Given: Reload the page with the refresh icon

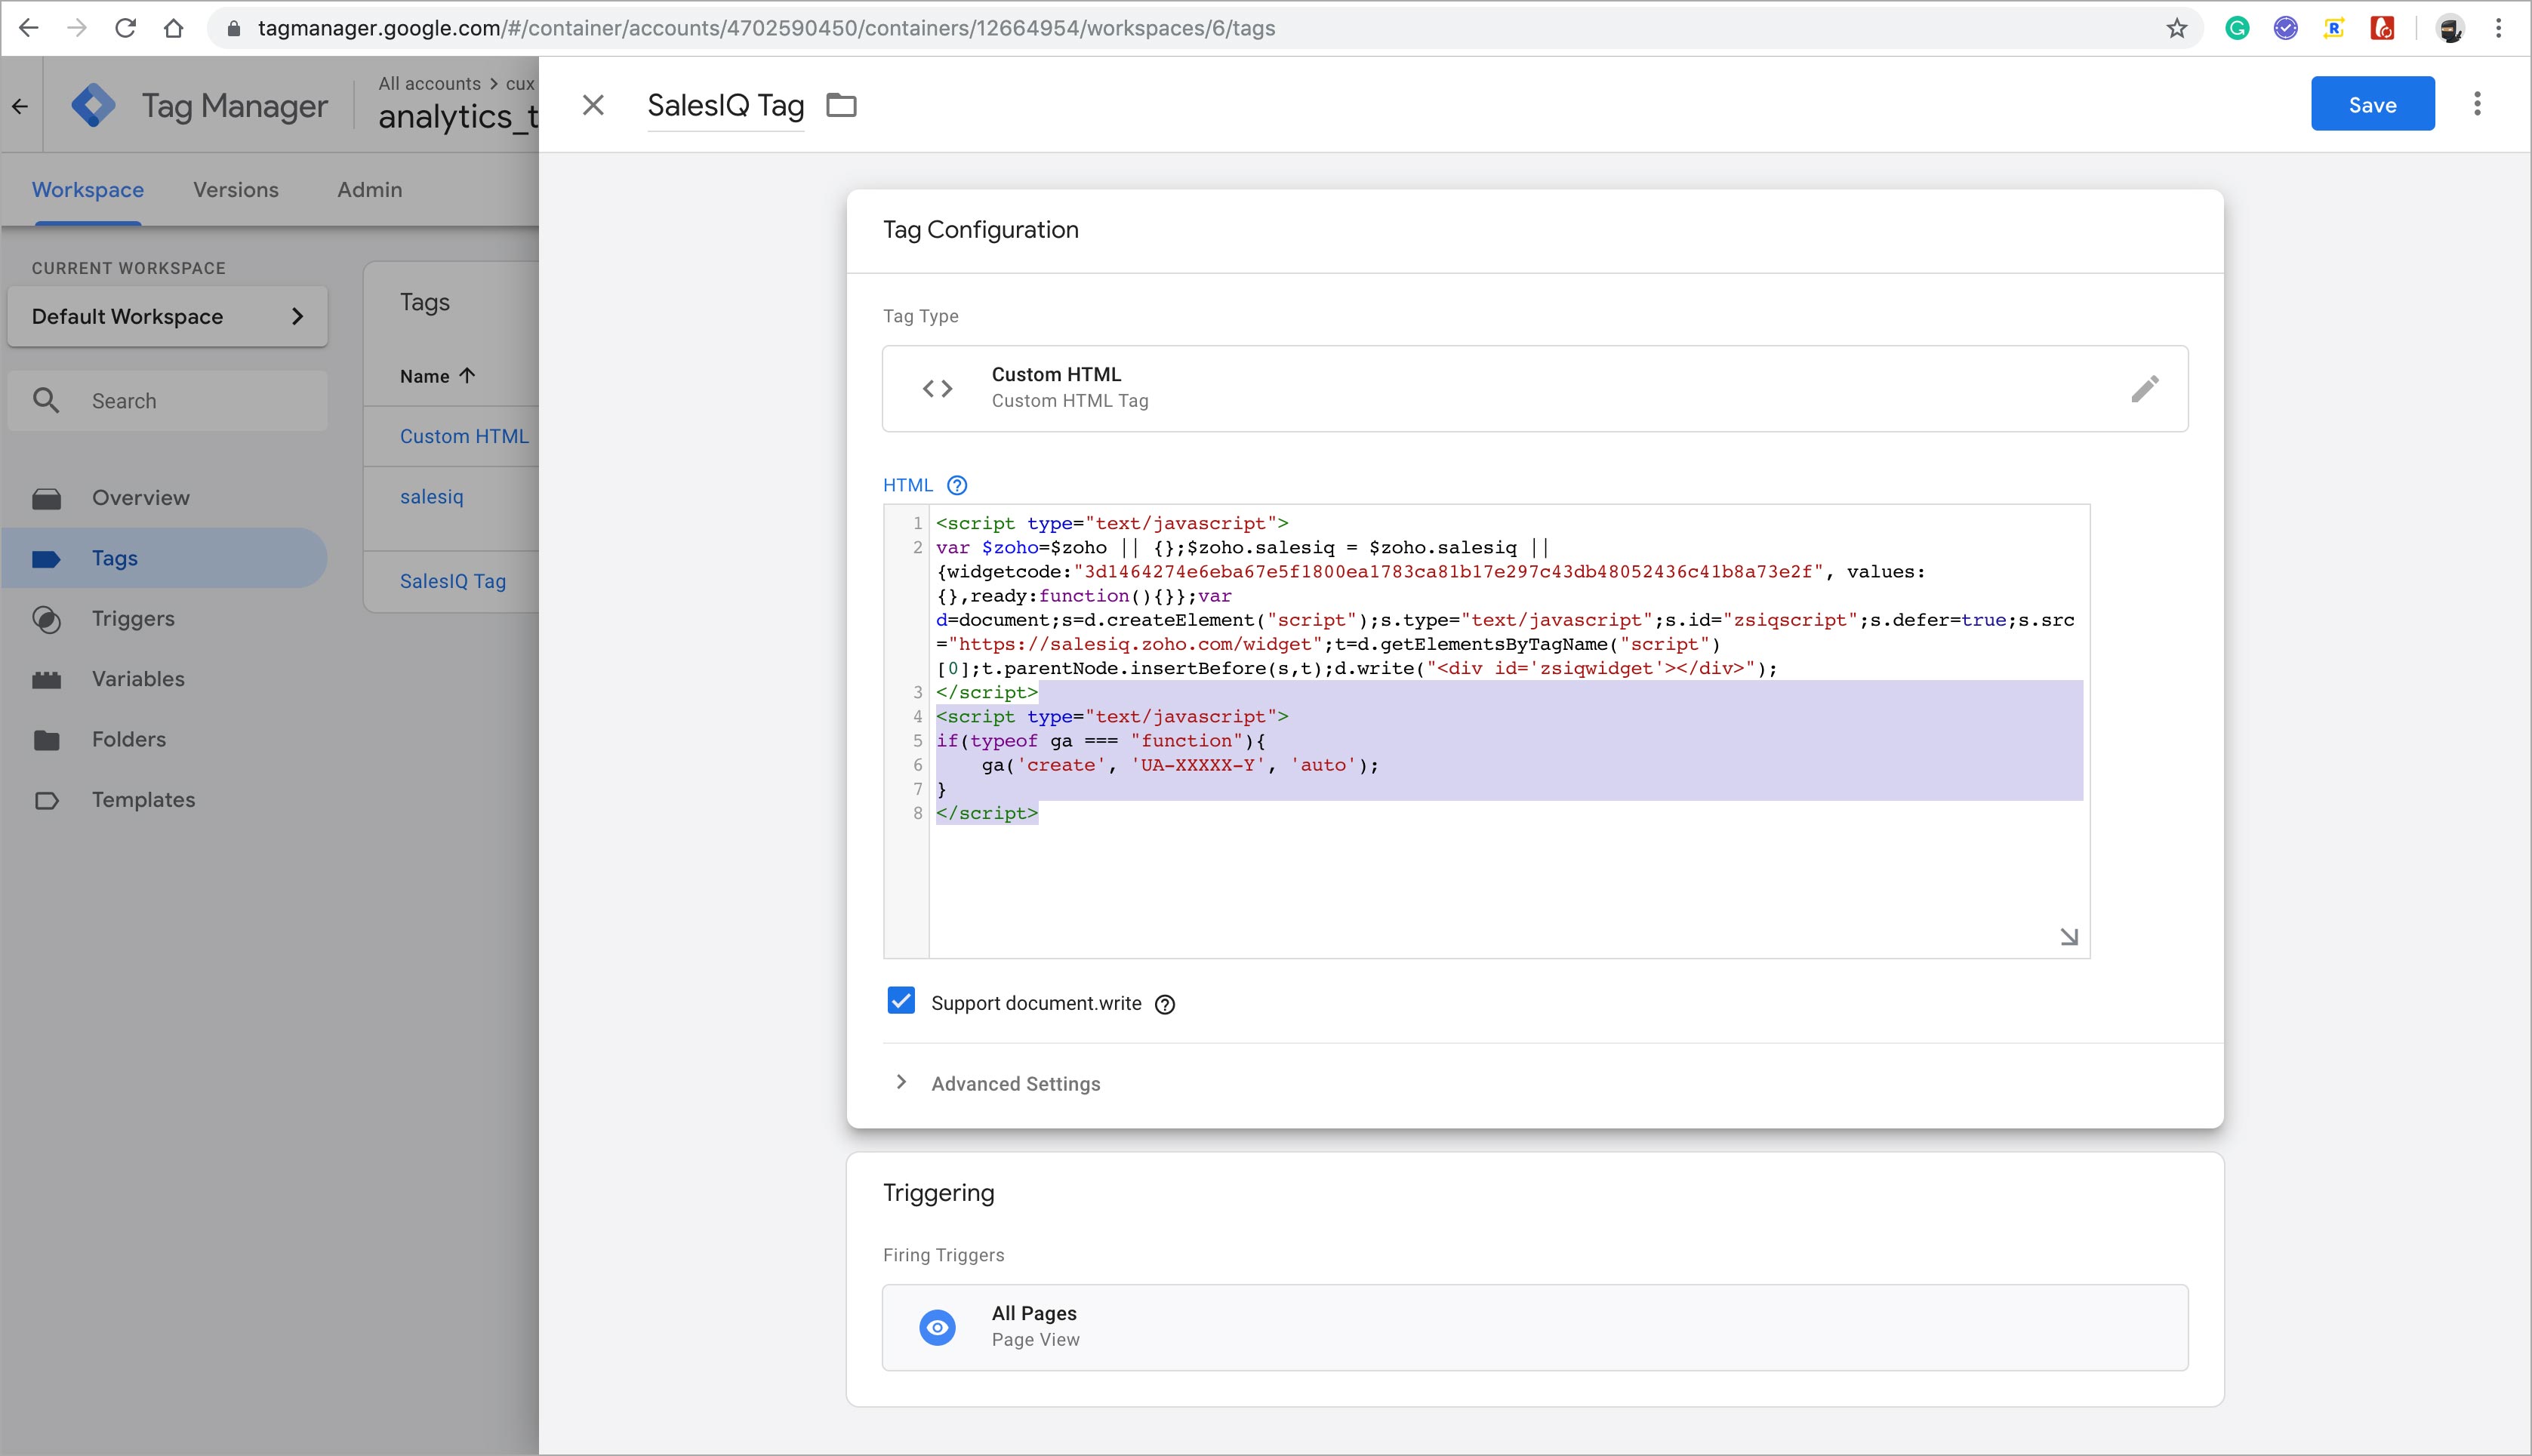Looking at the screenshot, I should pyautogui.click(x=125, y=28).
